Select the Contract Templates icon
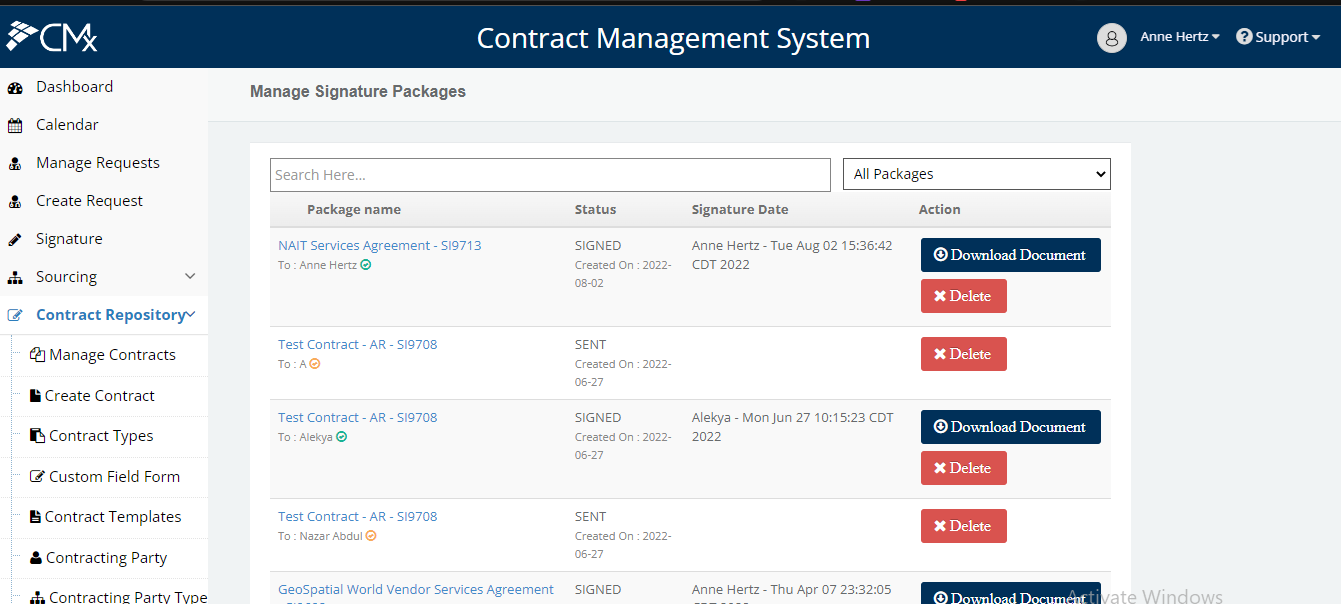 [35, 516]
